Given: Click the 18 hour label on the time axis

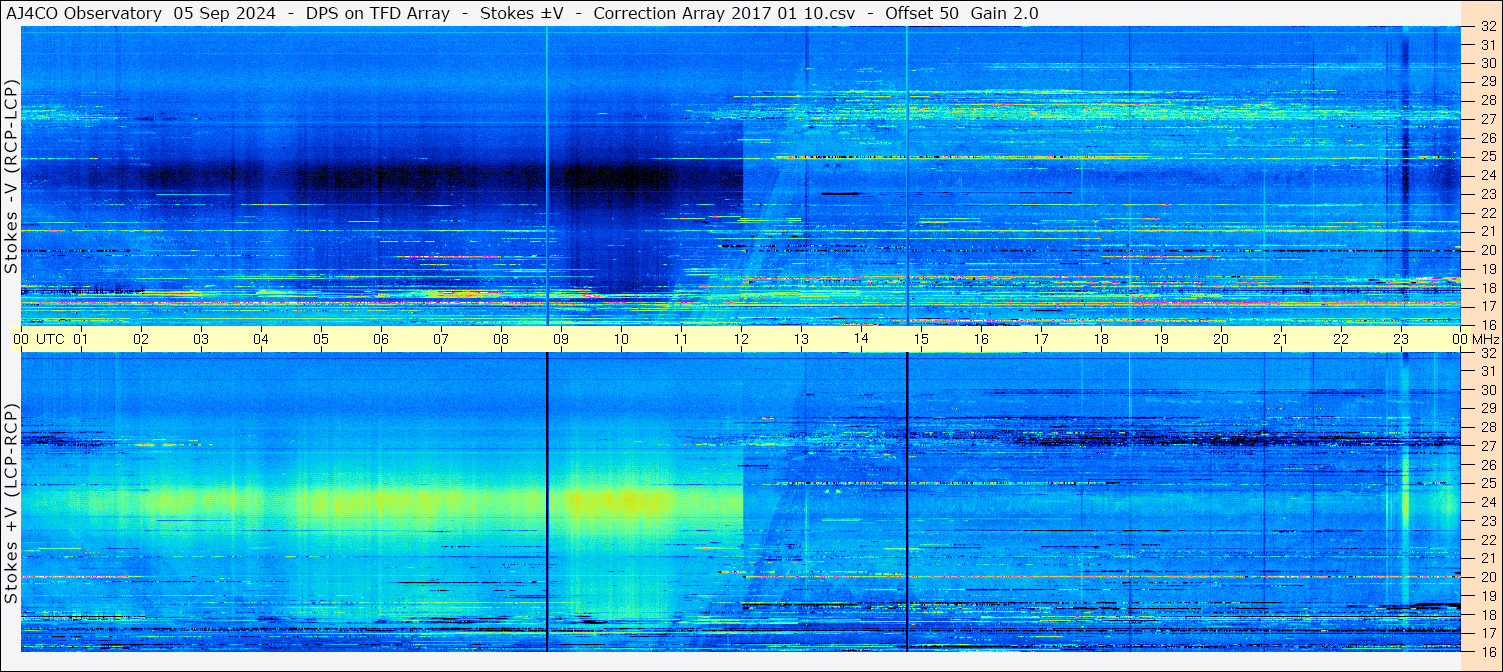Looking at the screenshot, I should click(1101, 340).
